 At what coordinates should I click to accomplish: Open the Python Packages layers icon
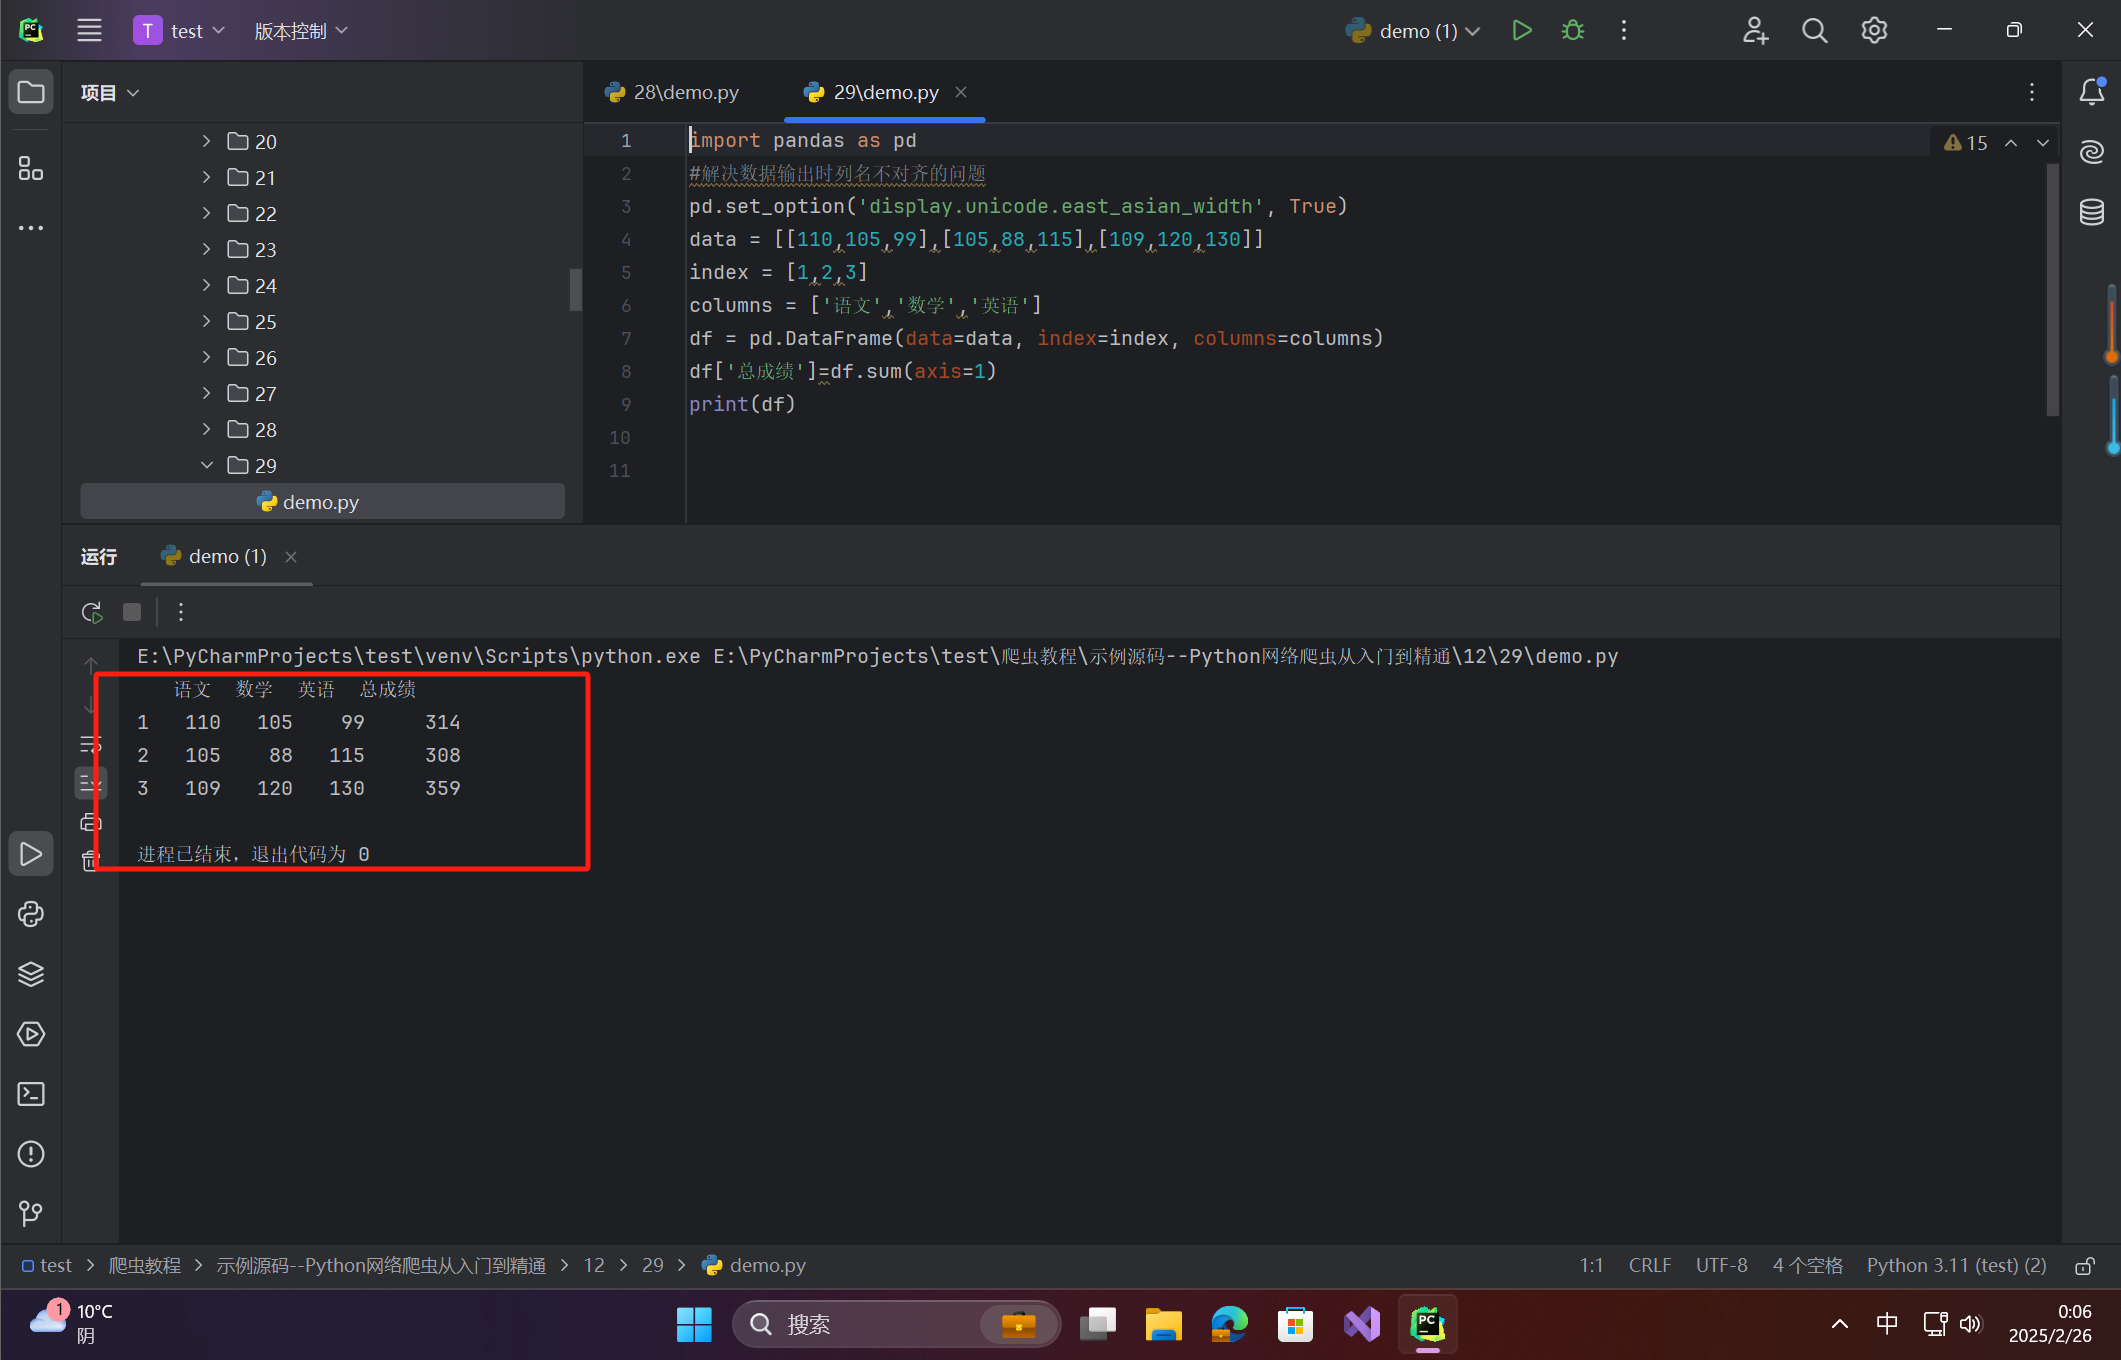click(31, 974)
